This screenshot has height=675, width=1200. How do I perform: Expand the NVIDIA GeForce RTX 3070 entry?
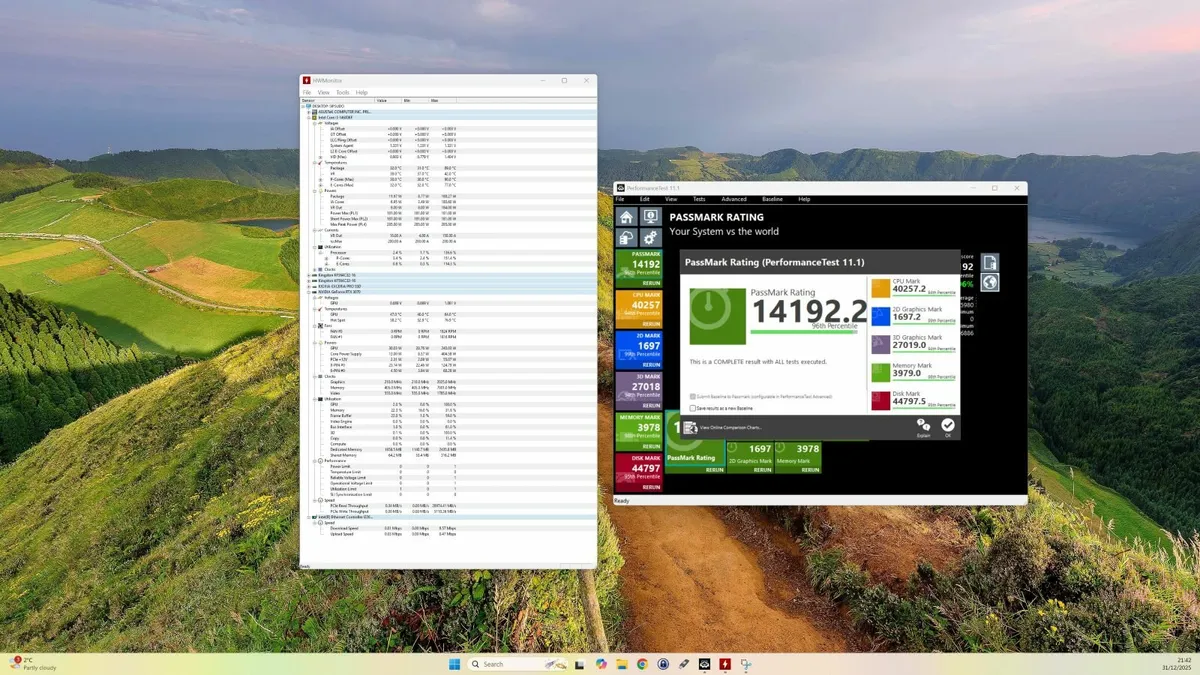click(x=307, y=292)
